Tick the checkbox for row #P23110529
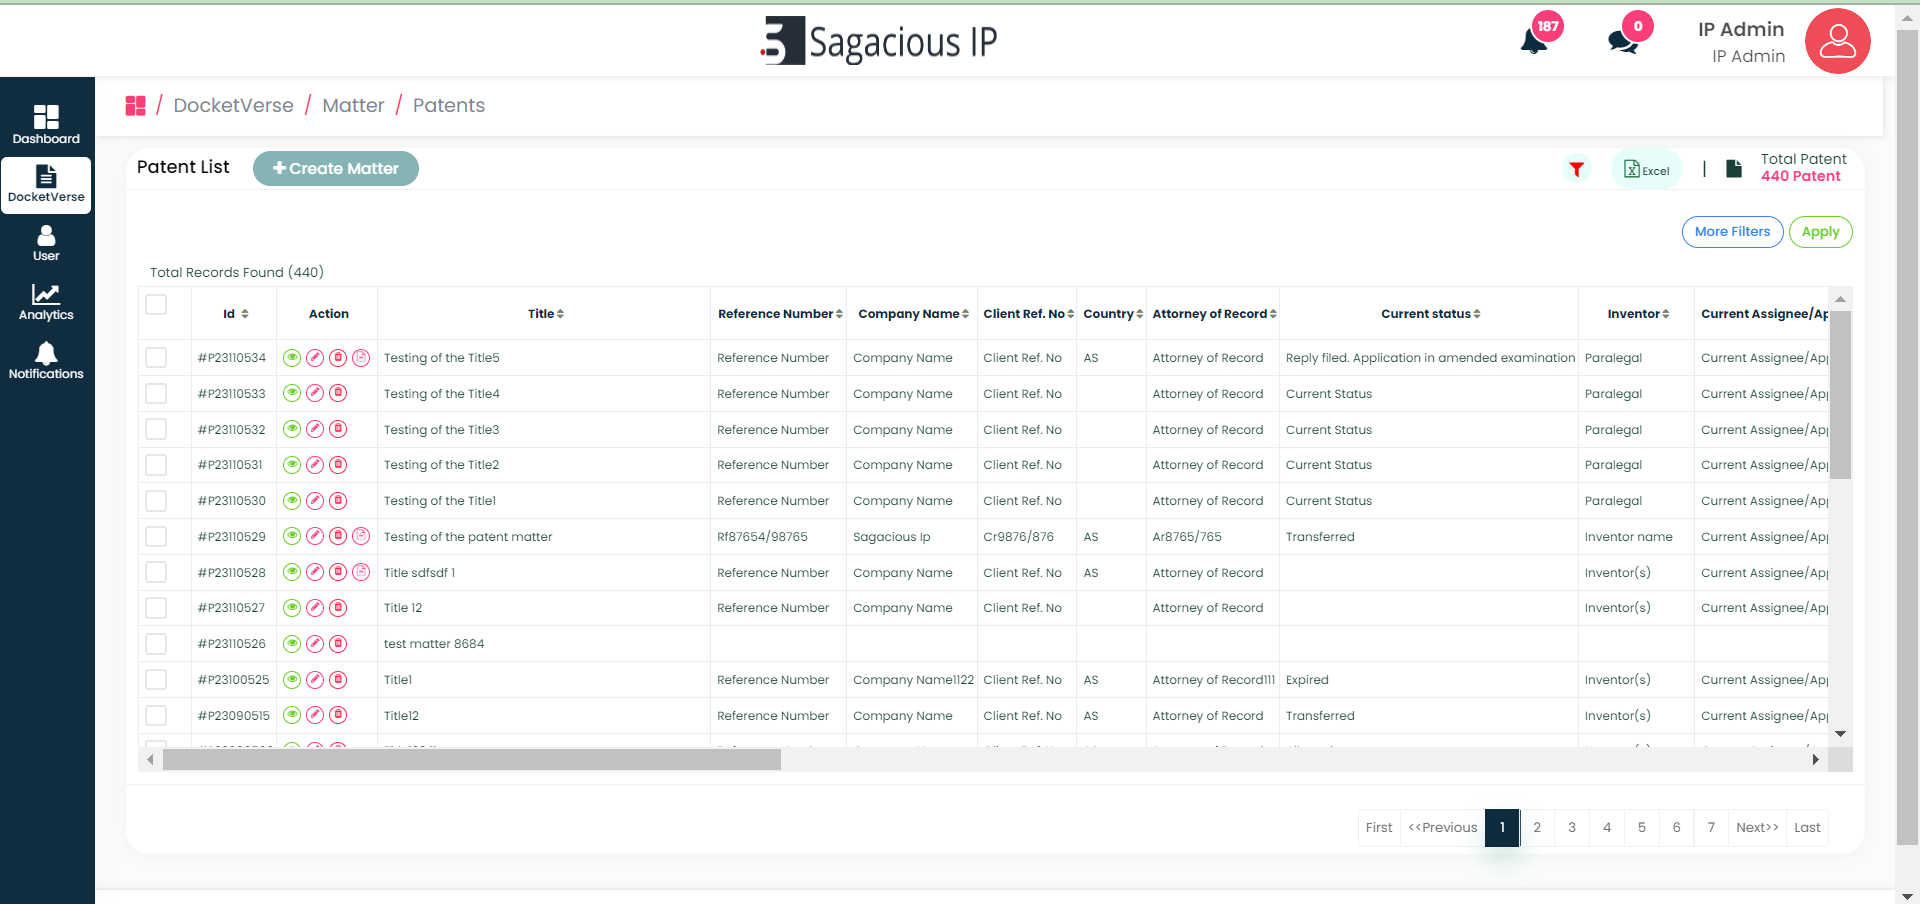This screenshot has width=1920, height=904. [x=156, y=537]
